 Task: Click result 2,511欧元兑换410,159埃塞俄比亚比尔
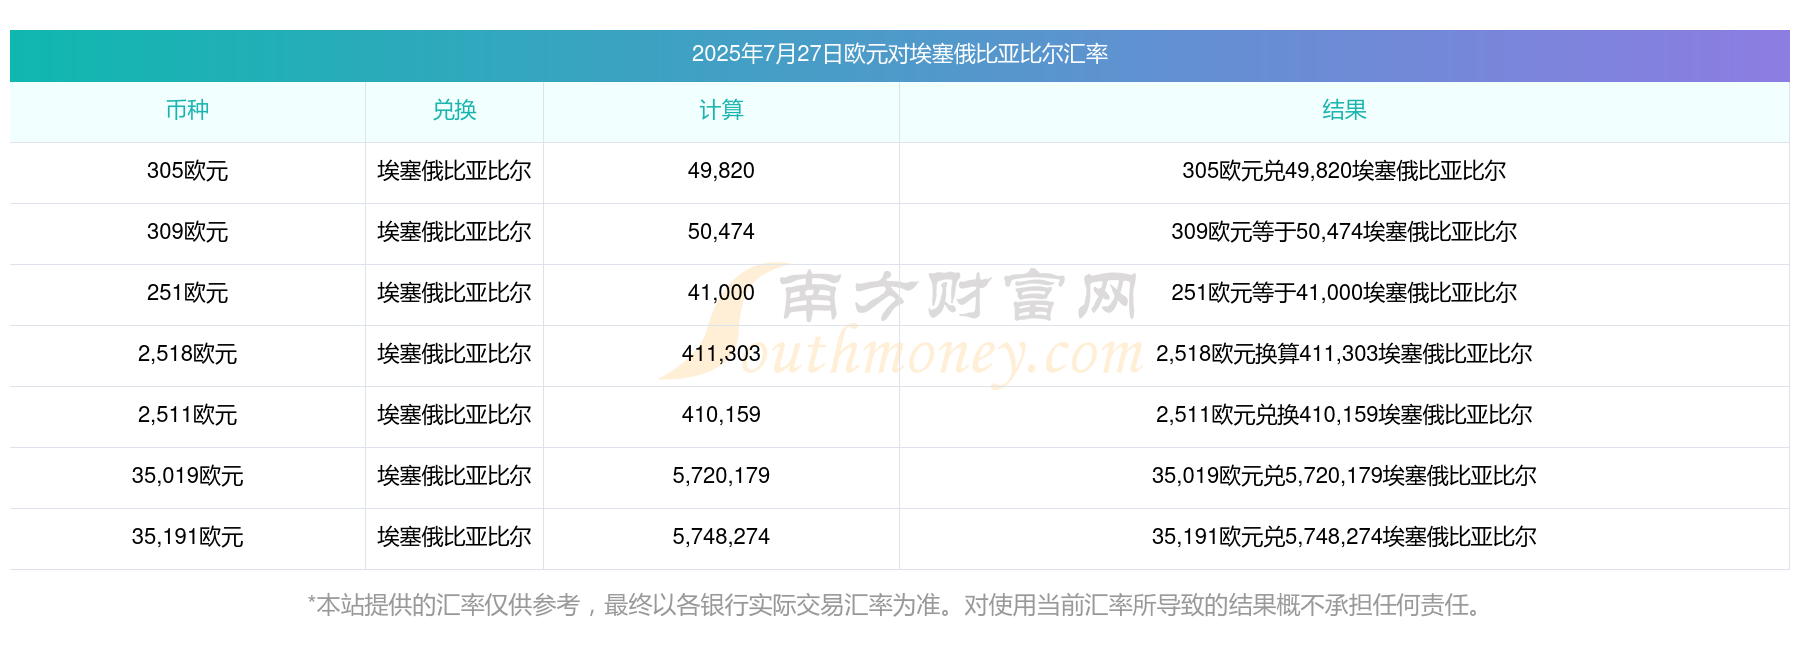pos(1344,415)
